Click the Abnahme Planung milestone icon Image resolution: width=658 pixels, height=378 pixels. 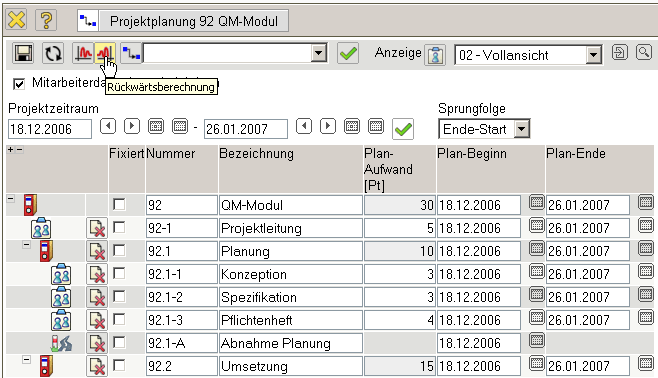point(61,343)
